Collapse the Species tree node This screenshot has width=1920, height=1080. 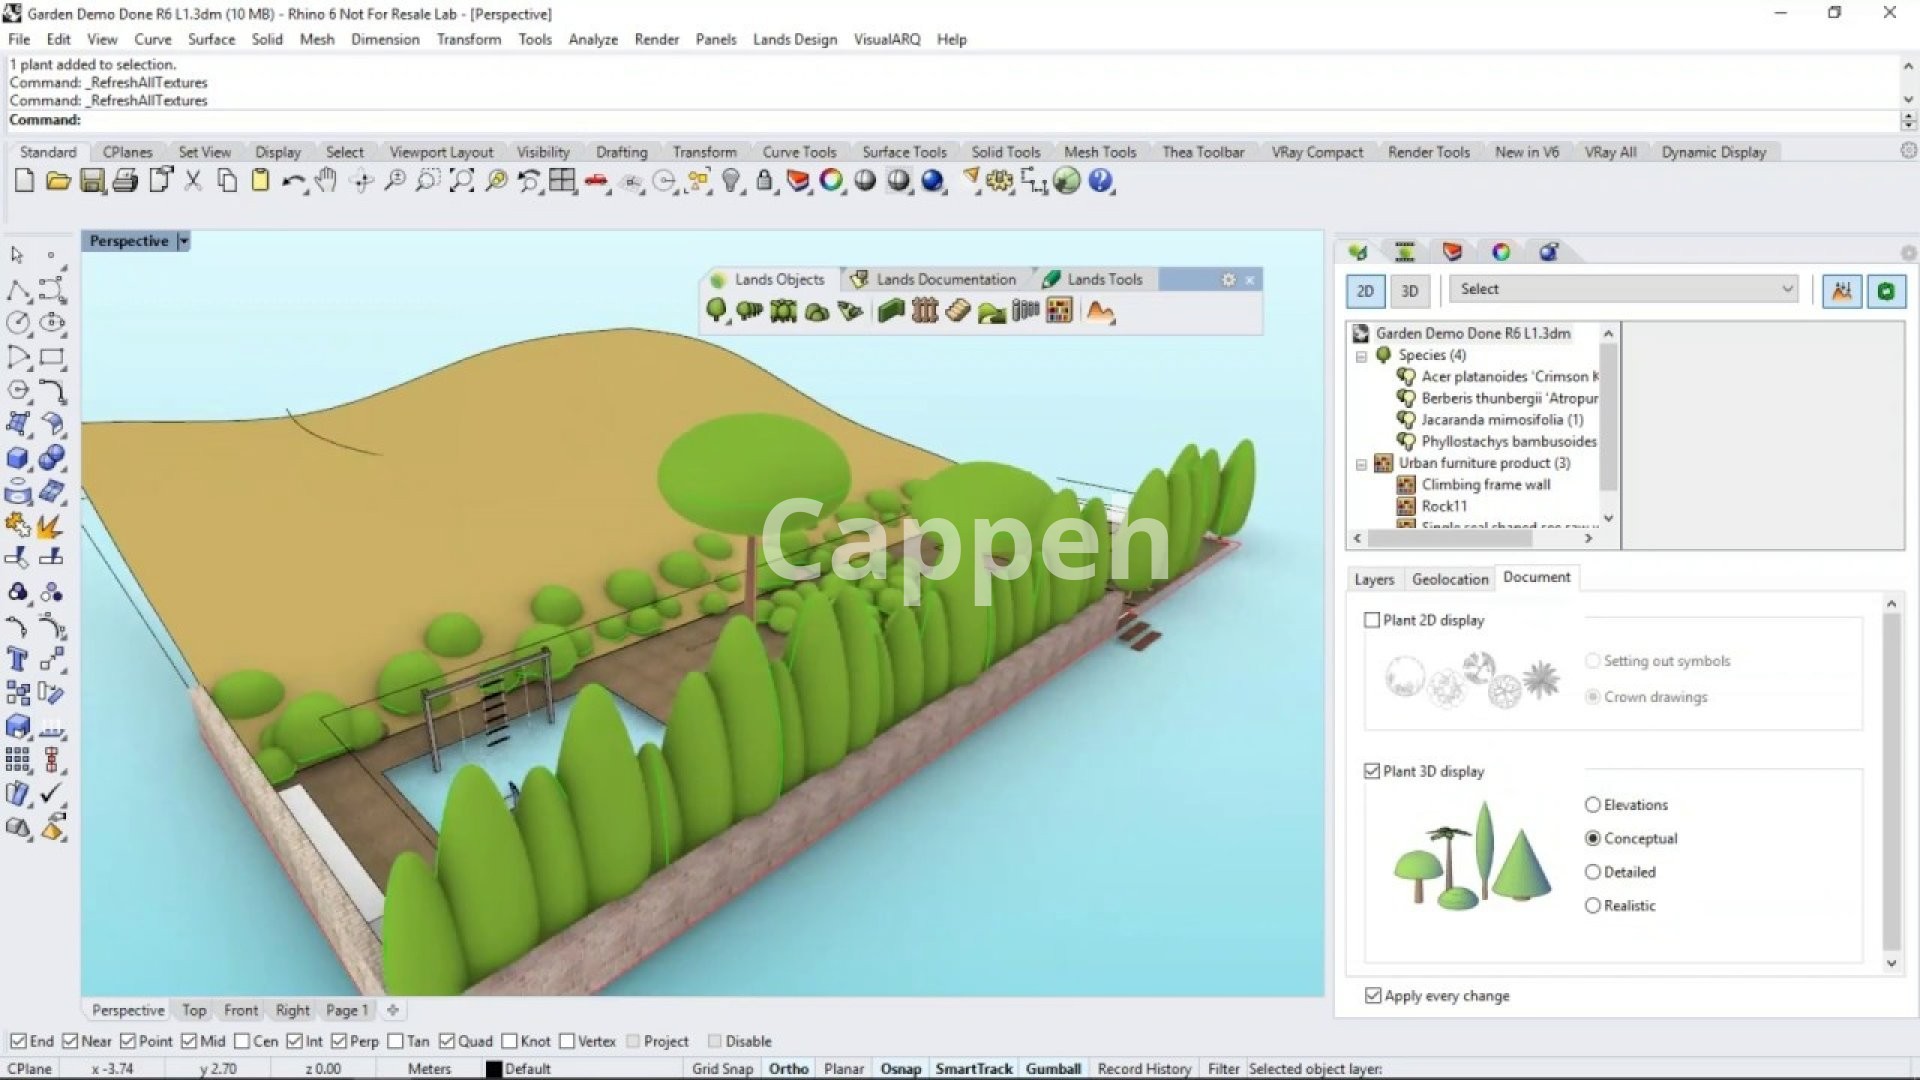(x=1361, y=356)
